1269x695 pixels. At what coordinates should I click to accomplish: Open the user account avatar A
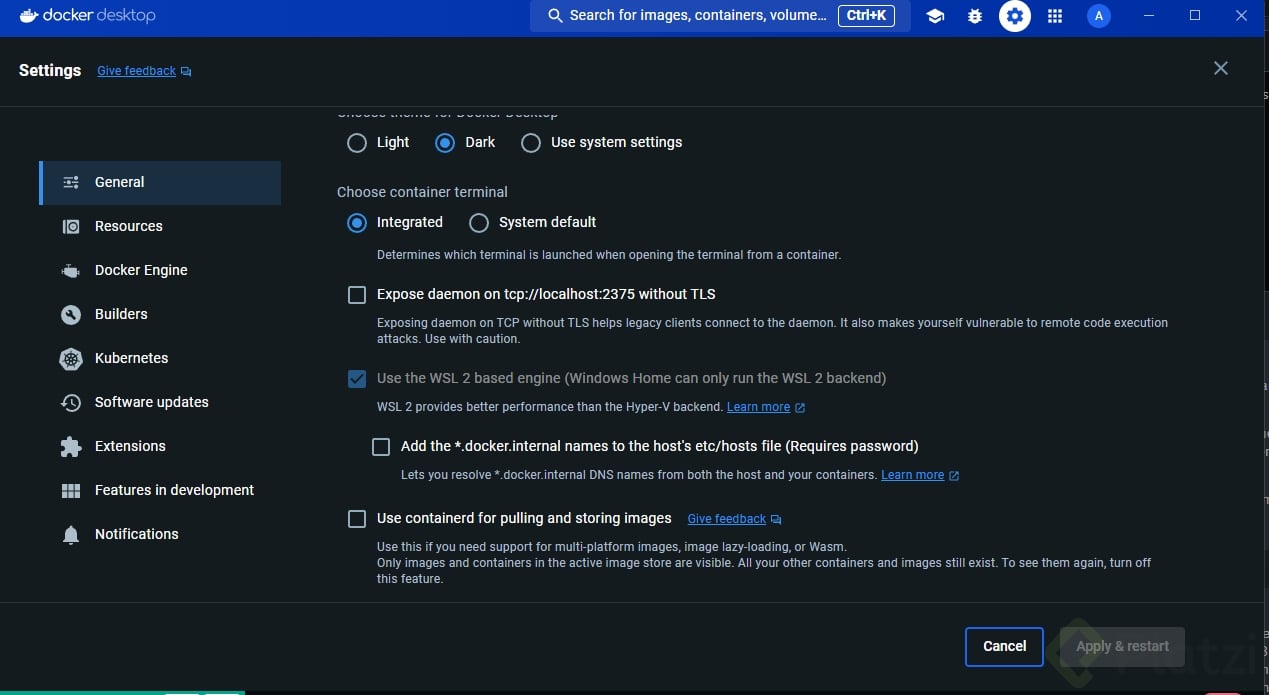pos(1099,16)
